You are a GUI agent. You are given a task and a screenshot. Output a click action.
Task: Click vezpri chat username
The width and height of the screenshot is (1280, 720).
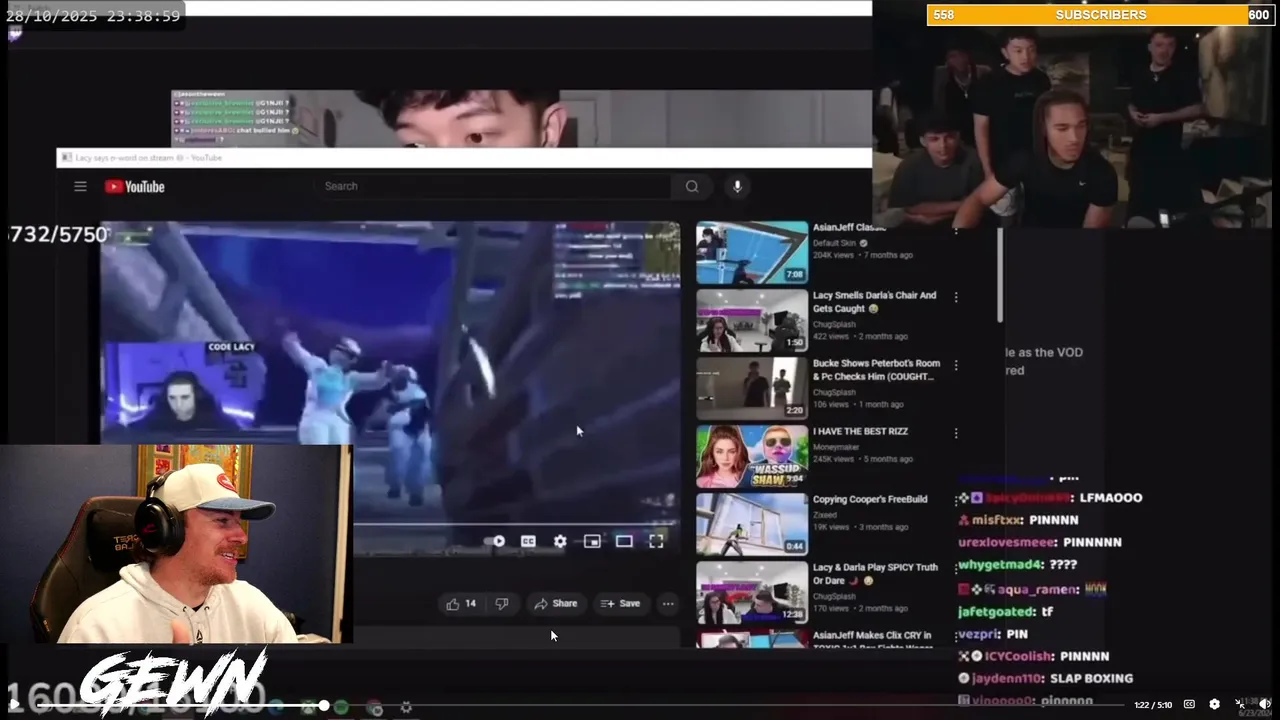pos(978,634)
